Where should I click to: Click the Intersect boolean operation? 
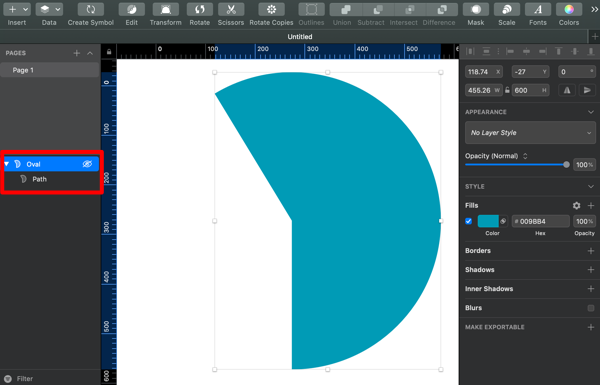point(410,9)
